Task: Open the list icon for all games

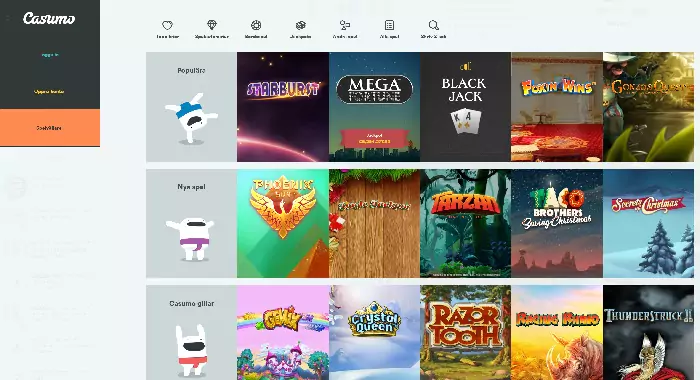Action: 389,25
